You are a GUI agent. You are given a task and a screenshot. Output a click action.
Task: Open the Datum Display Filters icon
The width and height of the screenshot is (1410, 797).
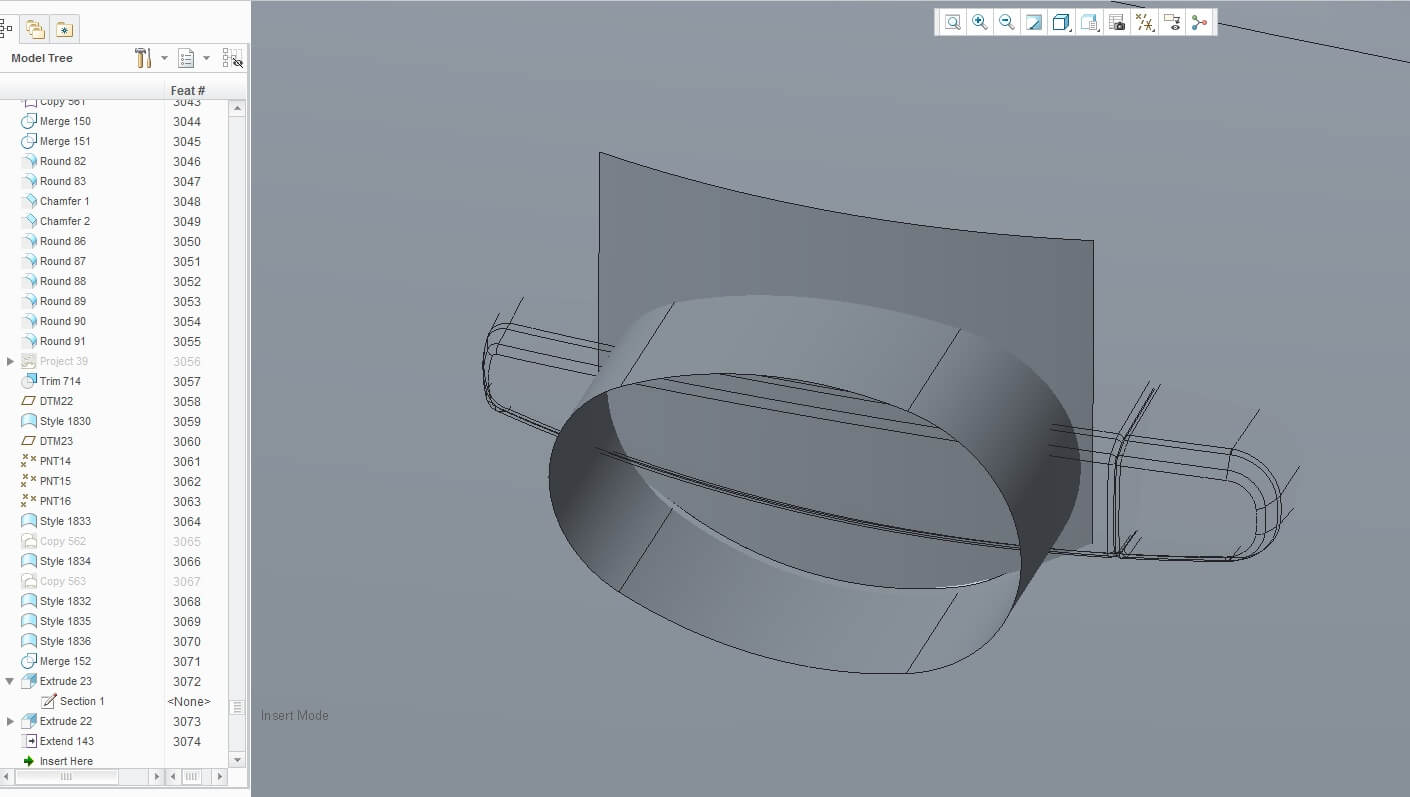1145,22
